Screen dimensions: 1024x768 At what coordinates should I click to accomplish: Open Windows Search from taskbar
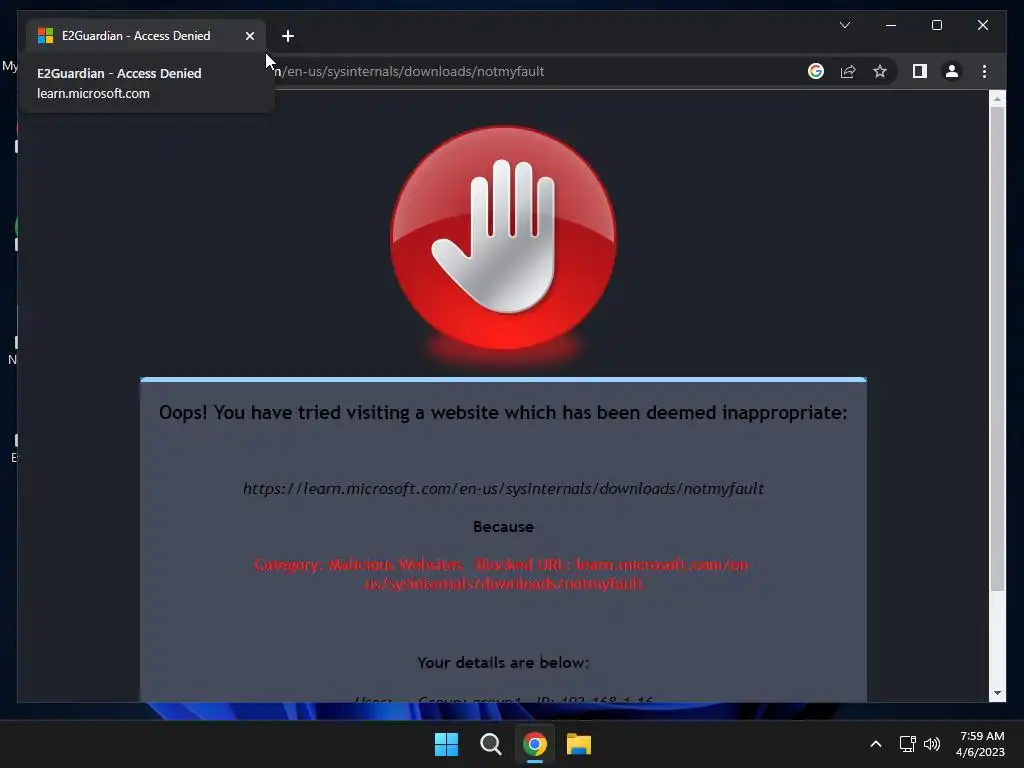tap(490, 744)
